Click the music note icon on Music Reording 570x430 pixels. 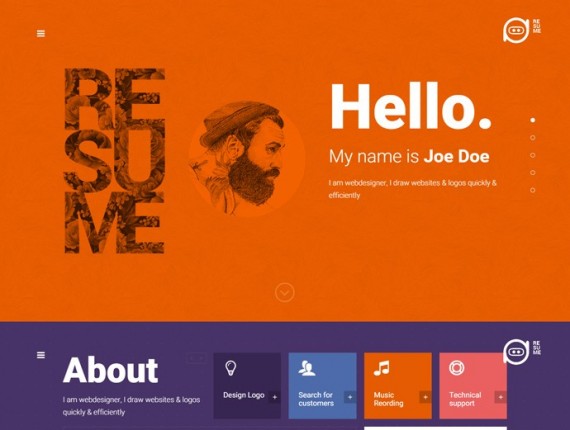coord(382,368)
